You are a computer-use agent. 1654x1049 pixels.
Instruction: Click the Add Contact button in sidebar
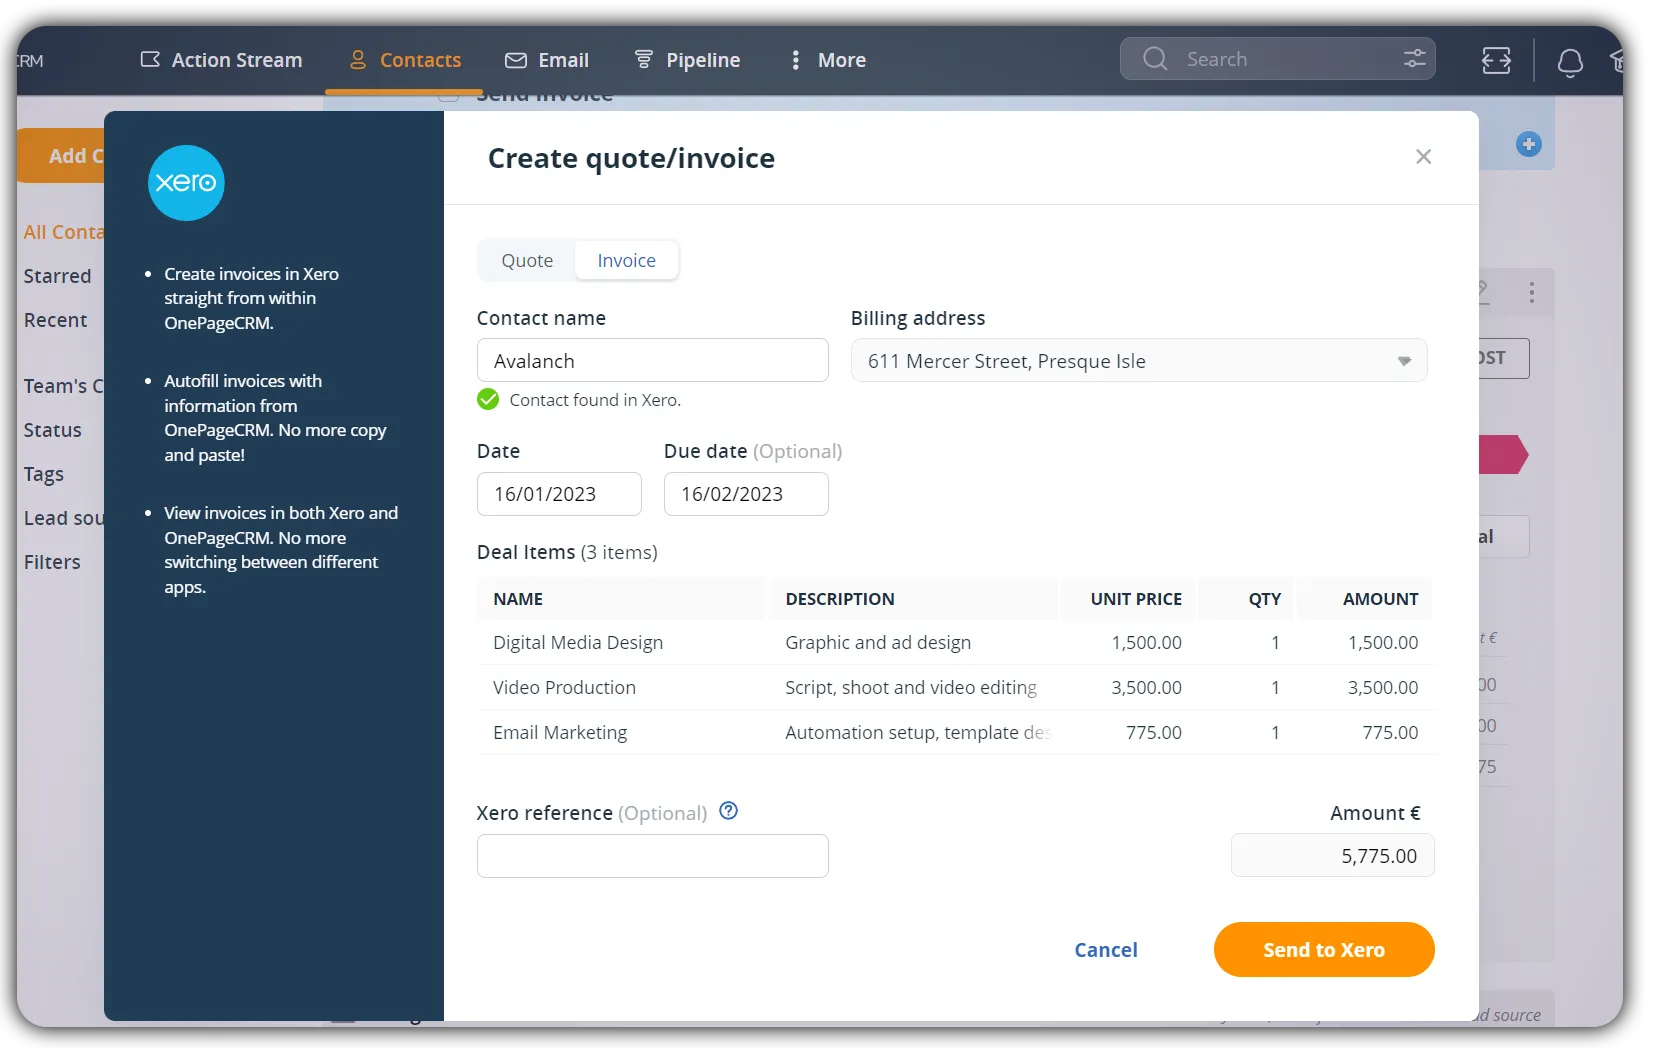click(x=62, y=156)
